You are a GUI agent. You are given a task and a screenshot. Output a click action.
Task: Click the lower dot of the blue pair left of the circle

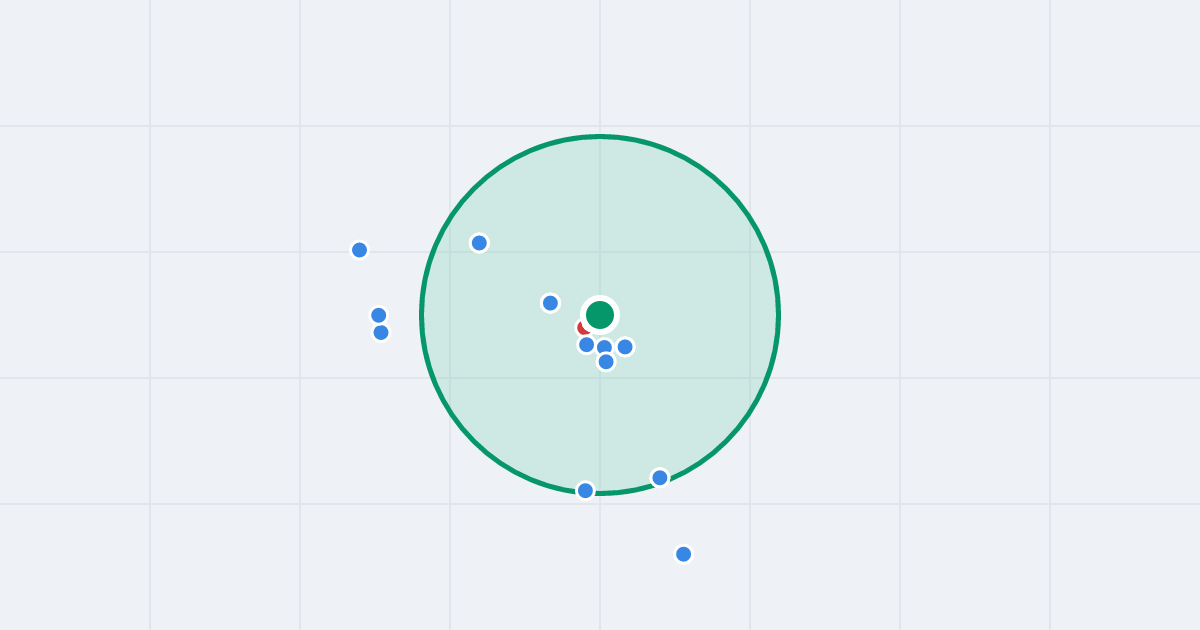click(381, 333)
